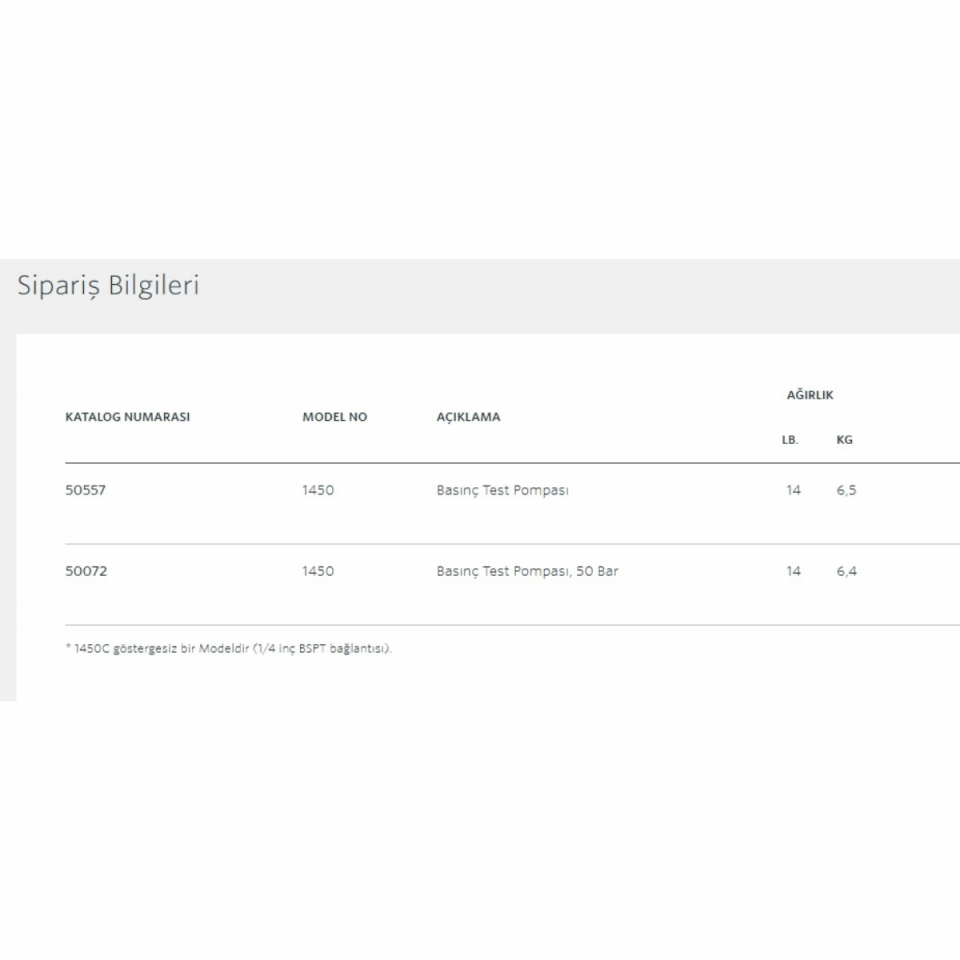Click the 14 lb value in first row

pos(793,490)
